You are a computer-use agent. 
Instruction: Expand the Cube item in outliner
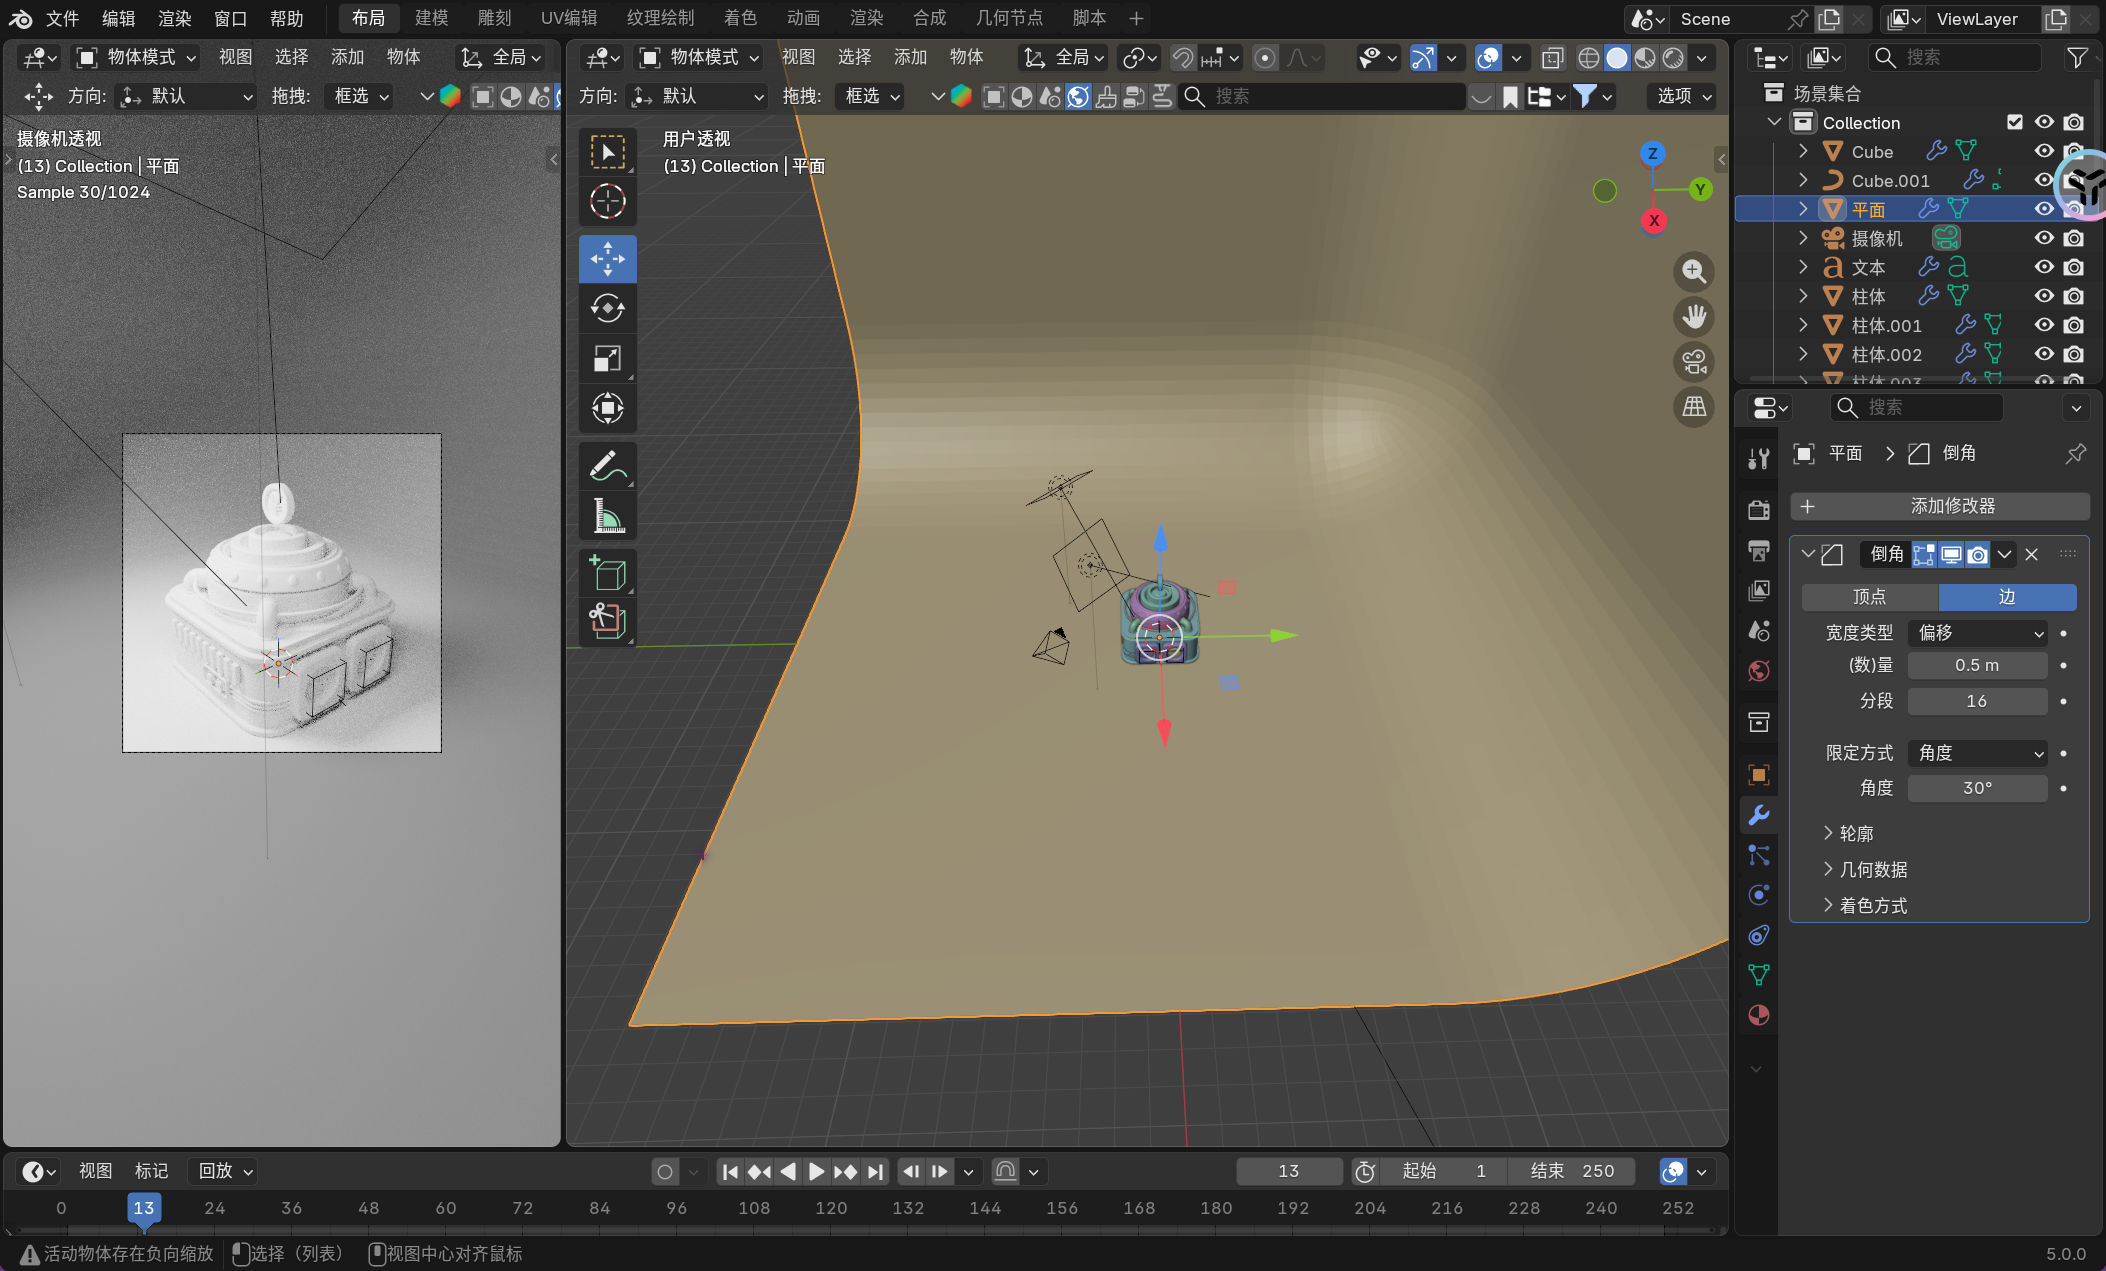tap(1803, 151)
